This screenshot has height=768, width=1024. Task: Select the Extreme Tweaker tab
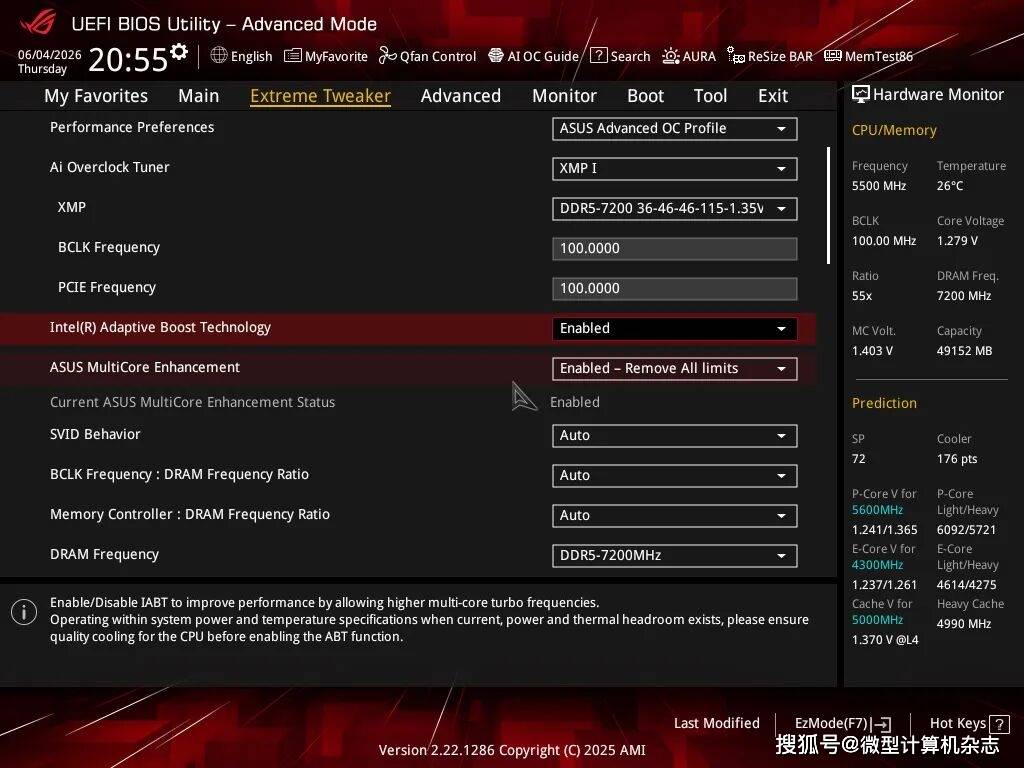[x=320, y=96]
